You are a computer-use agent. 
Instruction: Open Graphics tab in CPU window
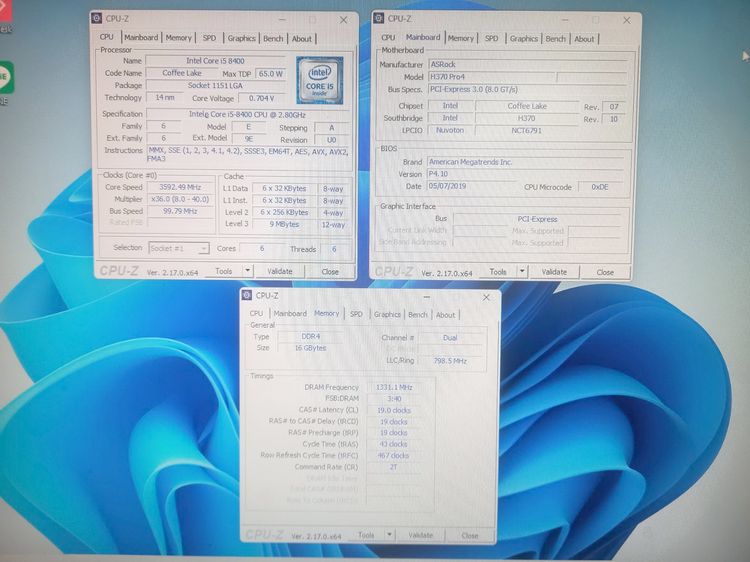click(241, 38)
